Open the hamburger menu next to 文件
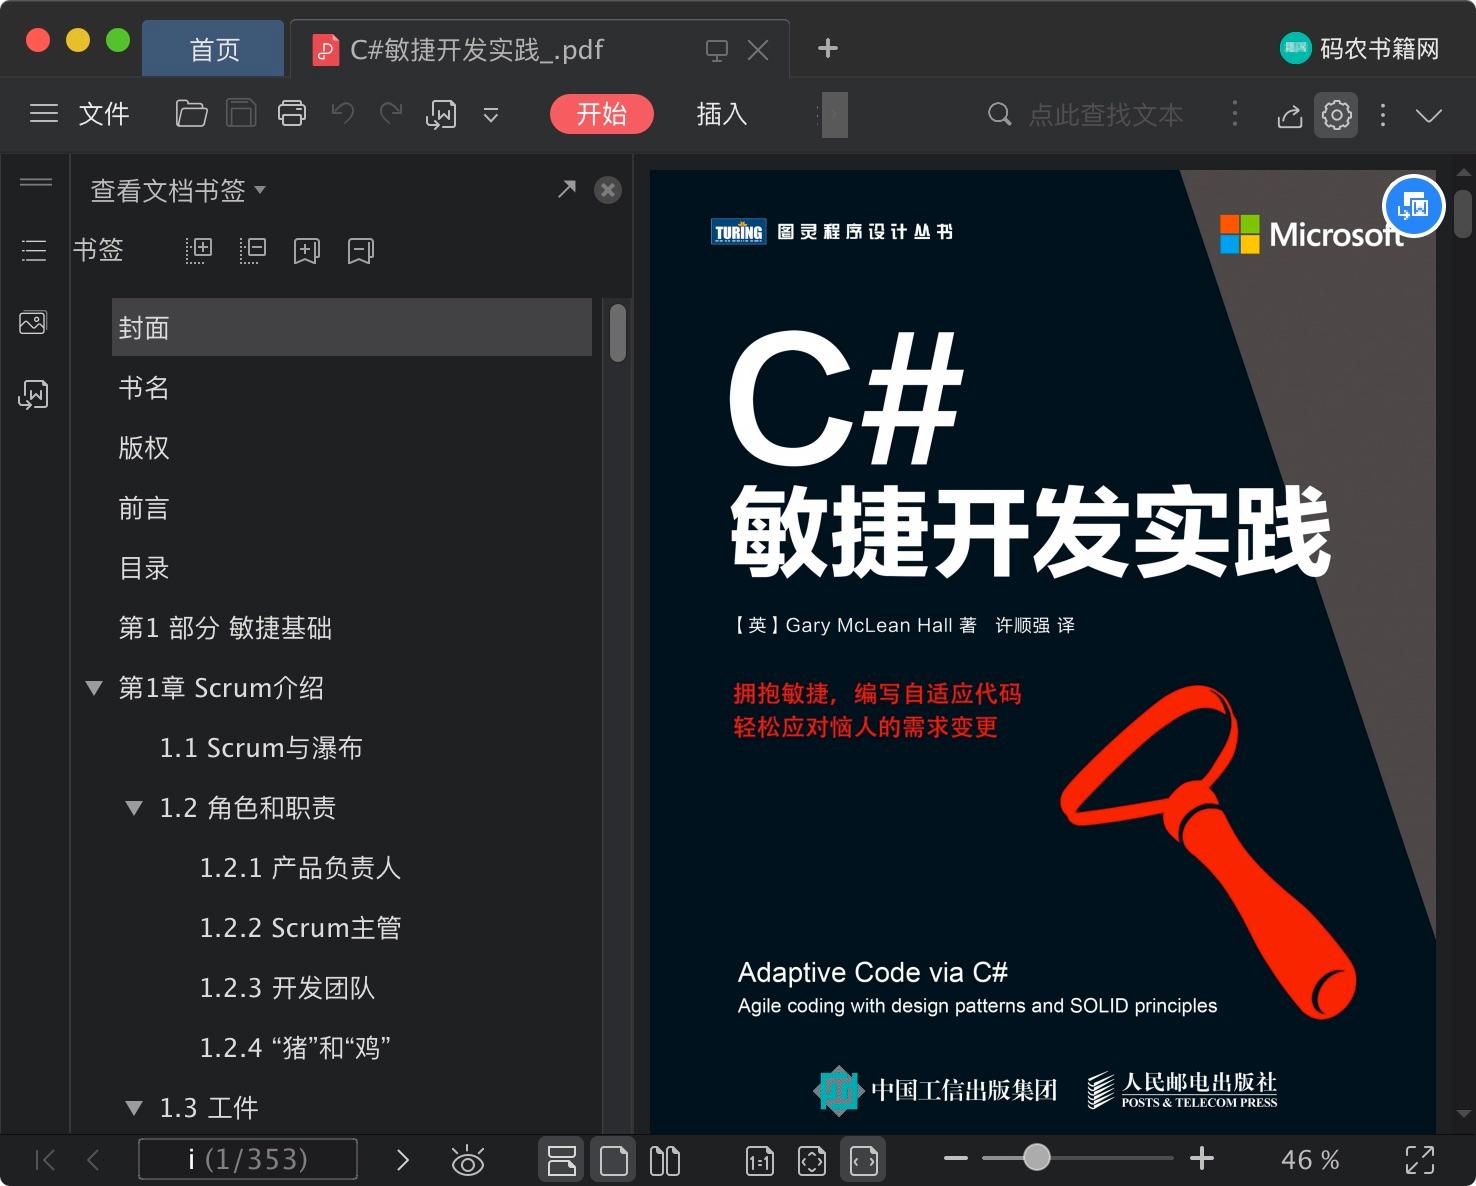The width and height of the screenshot is (1476, 1186). tap(44, 114)
